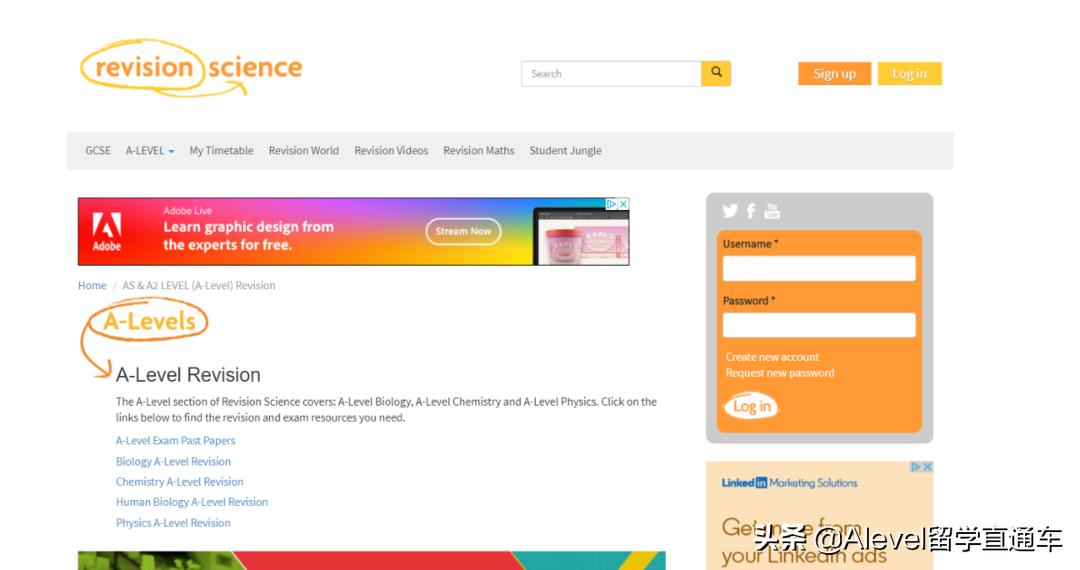Expand the A-LEVEL dropdown menu
The image size is (1080, 570).
pyautogui.click(x=150, y=150)
